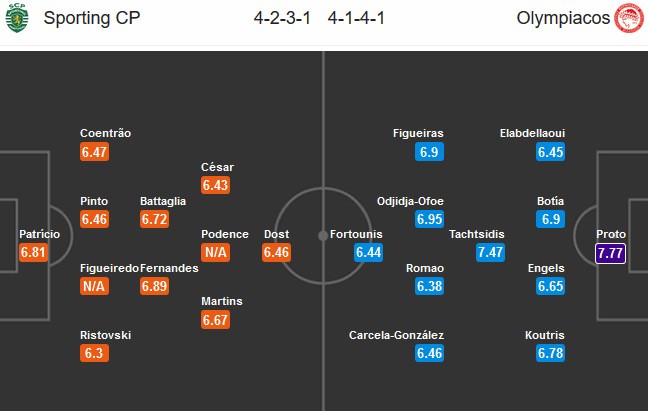The height and width of the screenshot is (411, 648).
Task: Select Dost's 6.46 rating badge
Action: [x=276, y=252]
